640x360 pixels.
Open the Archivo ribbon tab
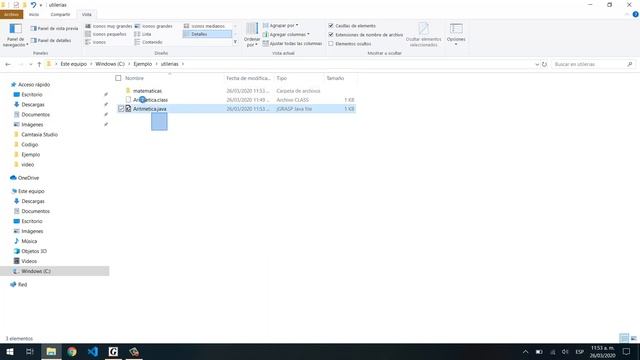coord(11,14)
